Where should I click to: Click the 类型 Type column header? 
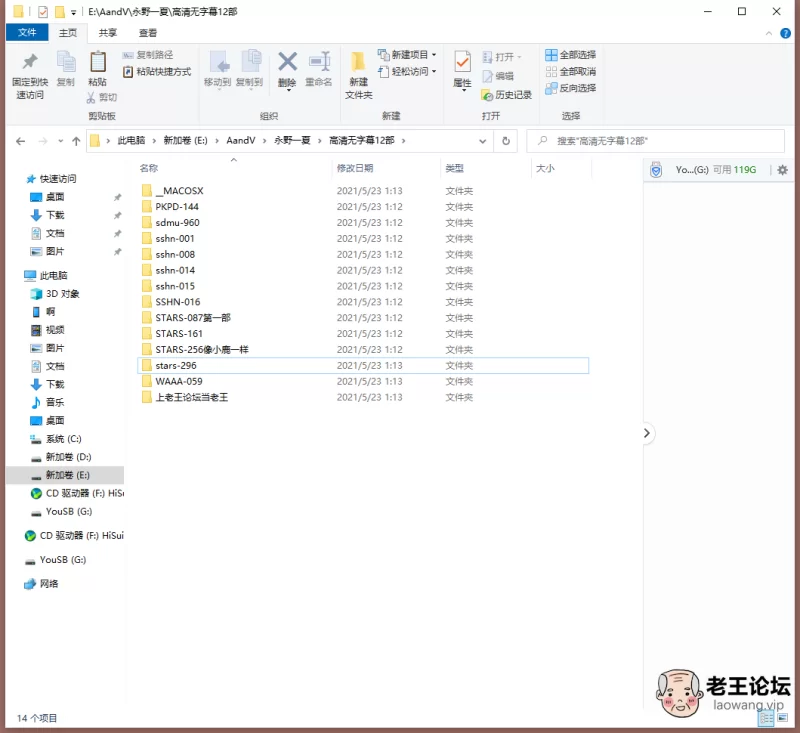(x=455, y=168)
